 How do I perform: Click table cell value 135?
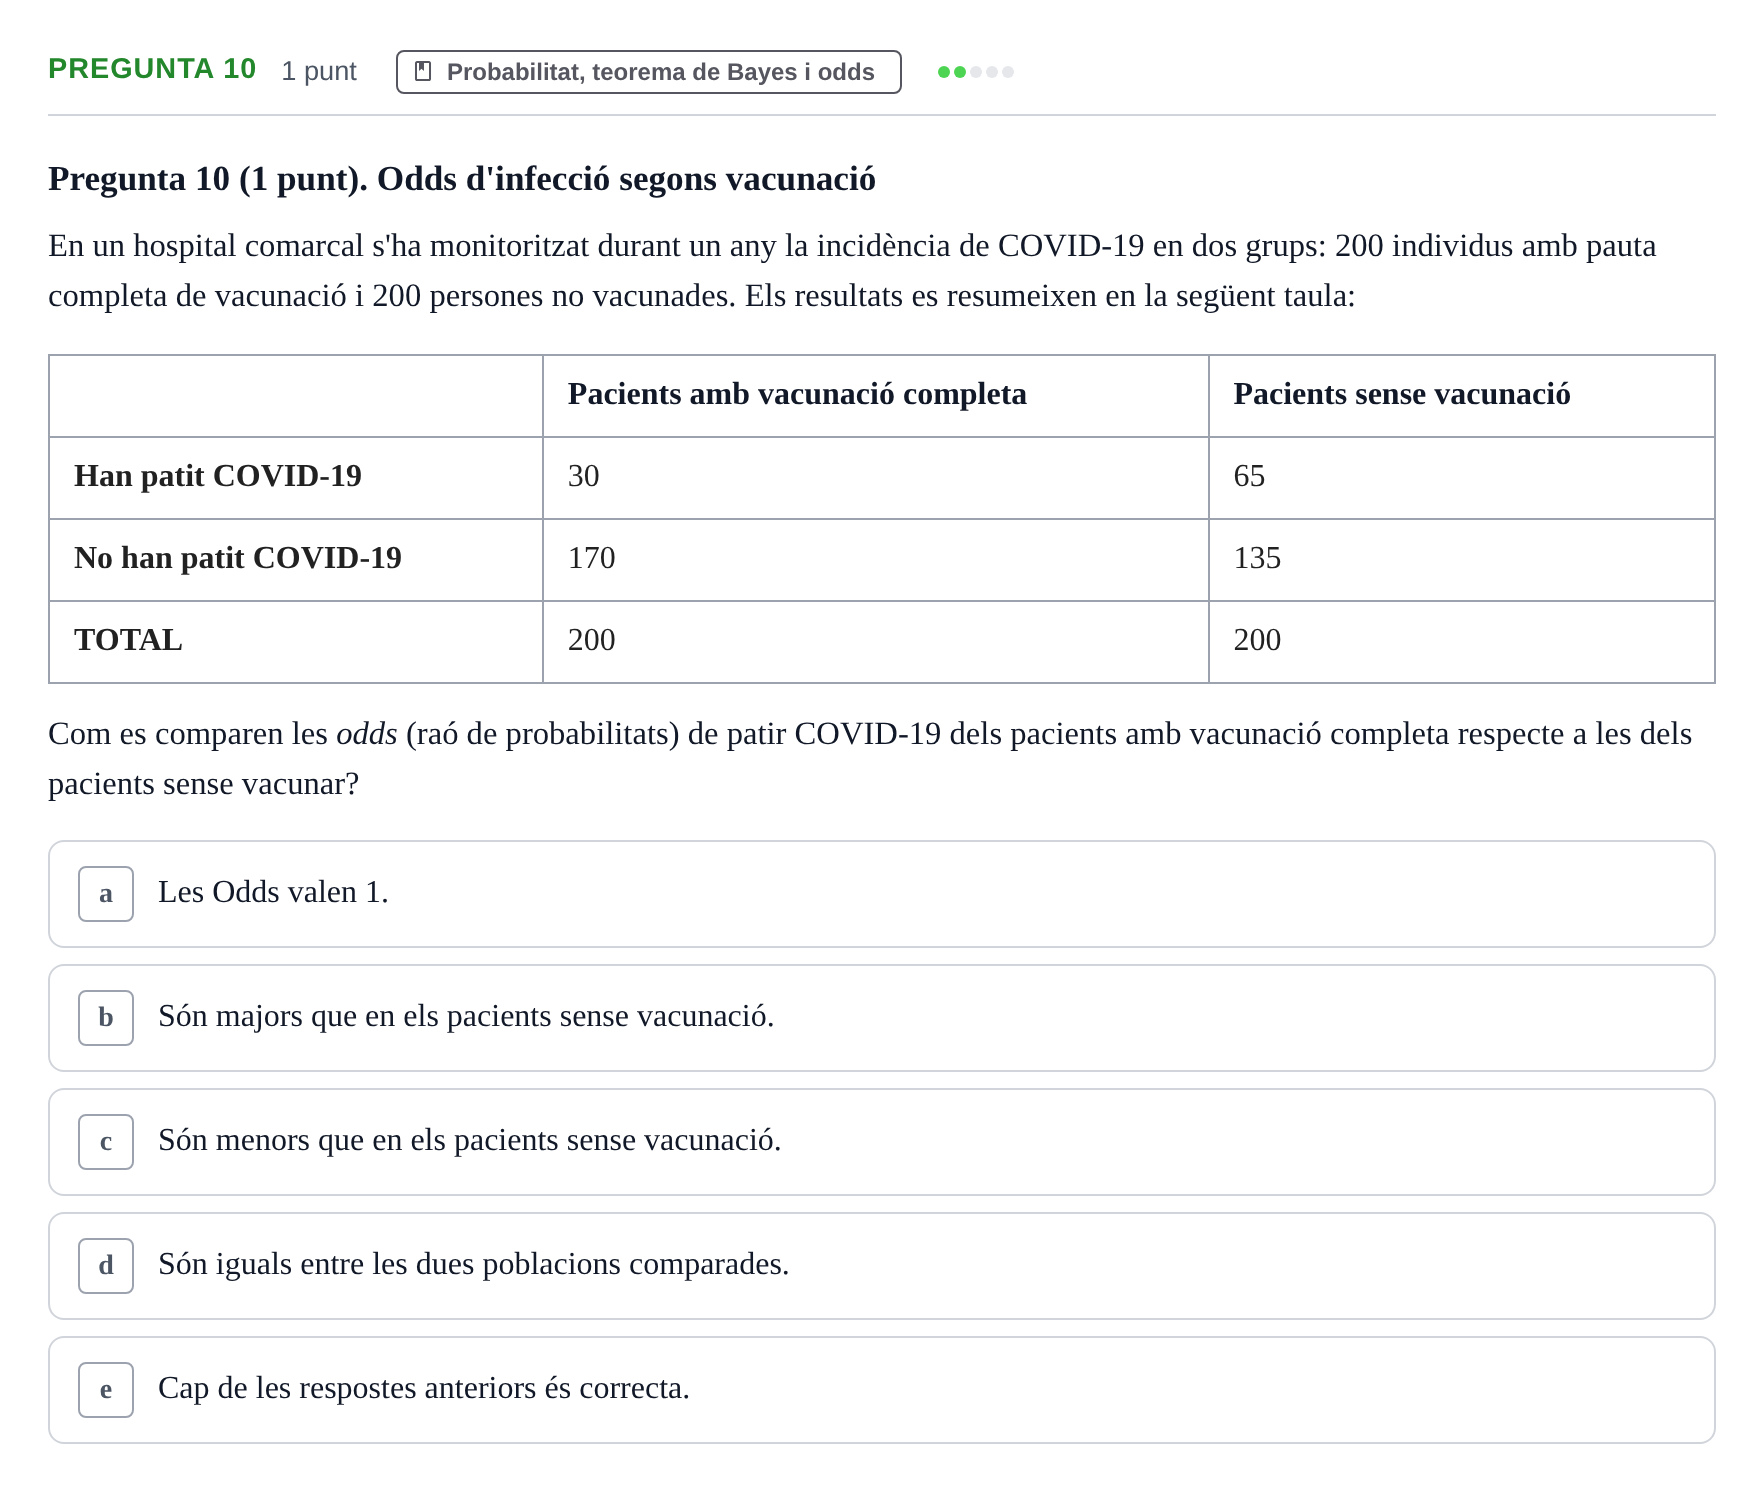1461,559
